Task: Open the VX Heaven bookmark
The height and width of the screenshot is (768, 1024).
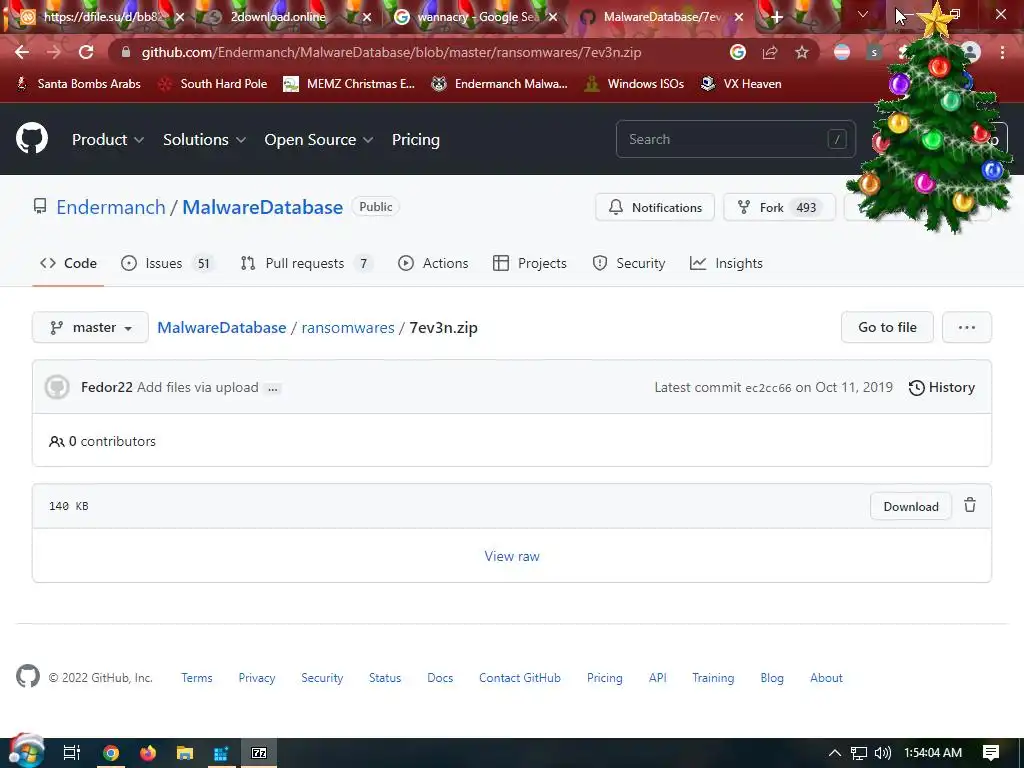Action: pyautogui.click(x=741, y=84)
